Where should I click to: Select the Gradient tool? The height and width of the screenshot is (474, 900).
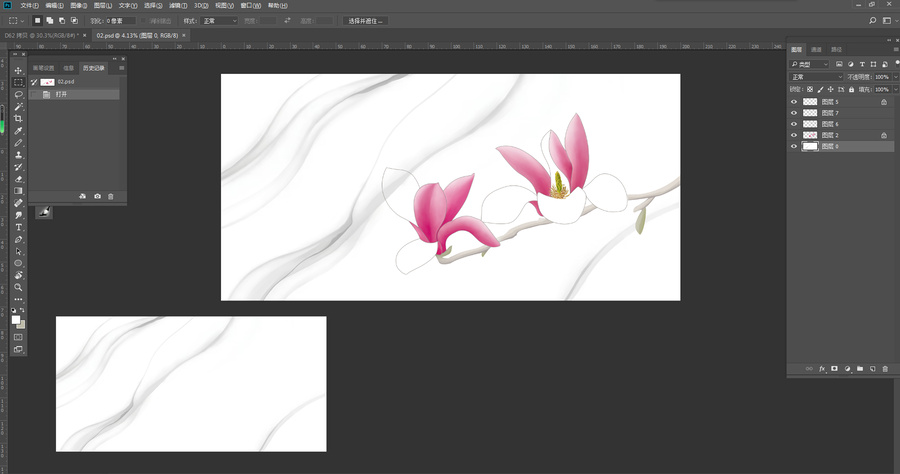[x=18, y=191]
